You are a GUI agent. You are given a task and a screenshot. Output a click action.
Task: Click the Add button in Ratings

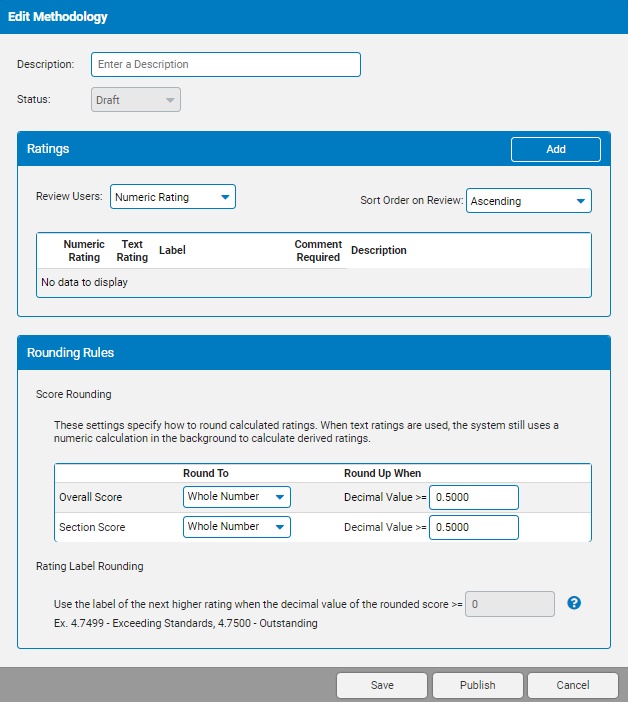pyautogui.click(x=555, y=149)
